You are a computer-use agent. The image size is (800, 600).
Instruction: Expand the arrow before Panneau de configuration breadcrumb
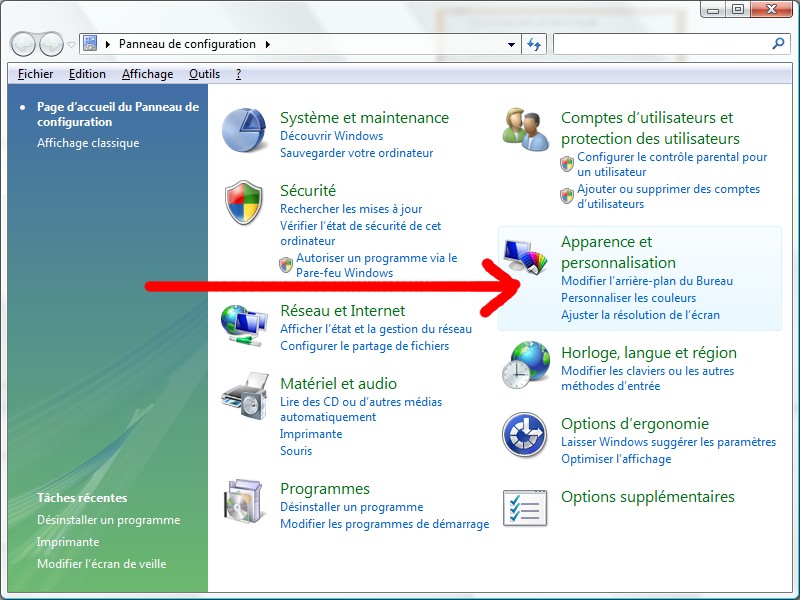[108, 44]
